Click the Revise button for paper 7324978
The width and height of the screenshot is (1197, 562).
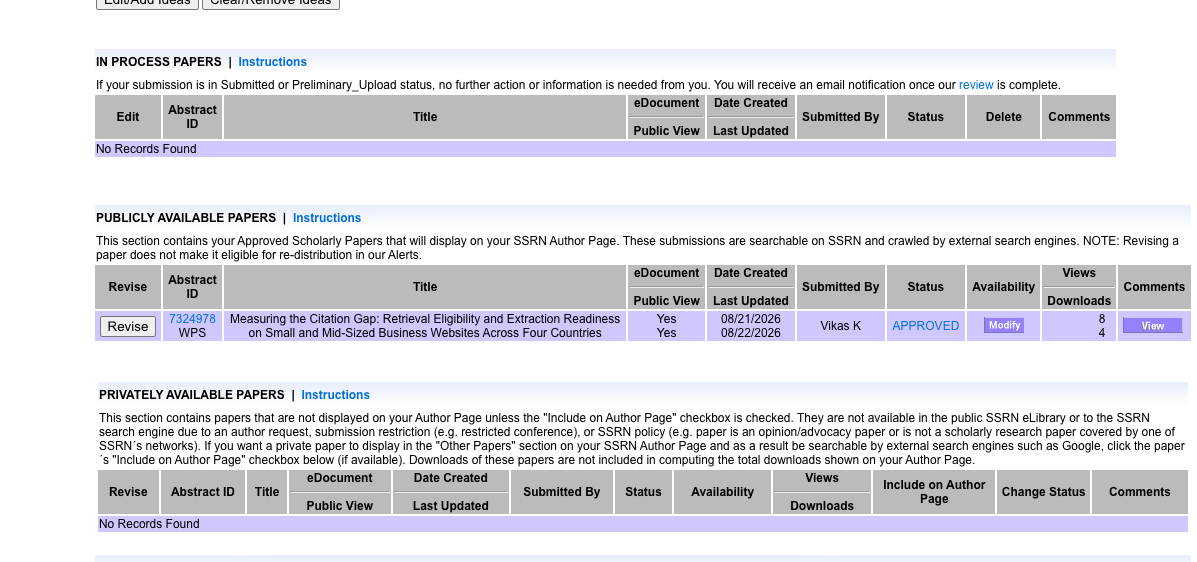coord(127,326)
